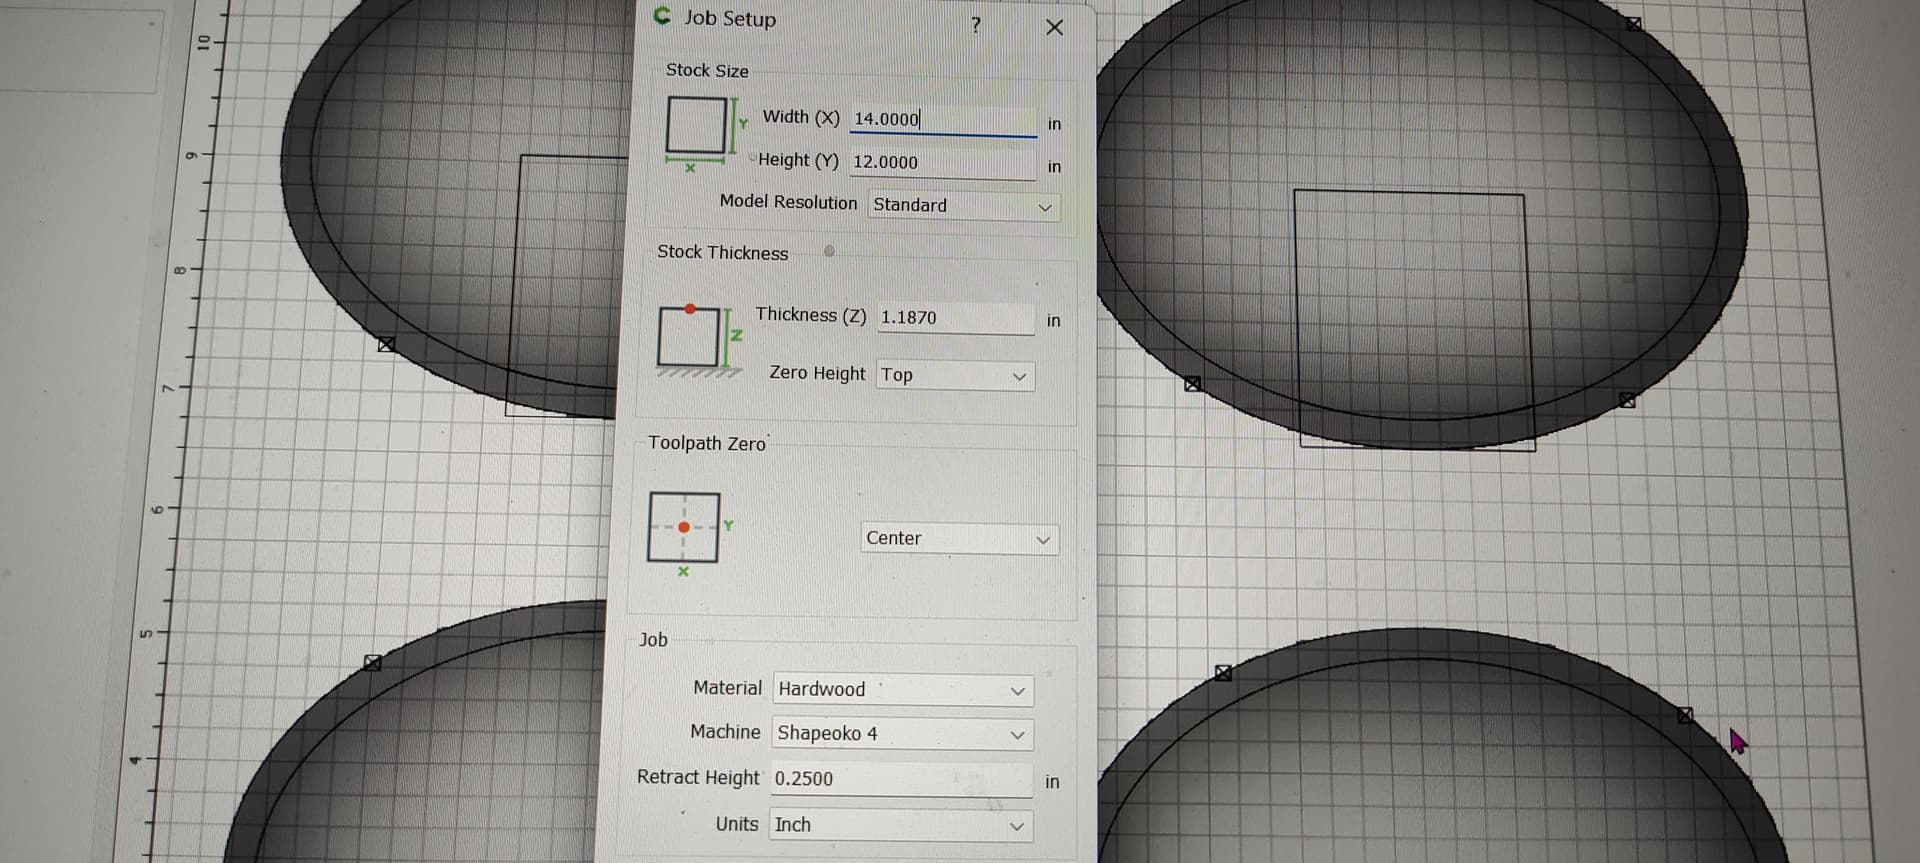1920x863 pixels.
Task: Click the "Width (X)" label
Action: (x=801, y=117)
